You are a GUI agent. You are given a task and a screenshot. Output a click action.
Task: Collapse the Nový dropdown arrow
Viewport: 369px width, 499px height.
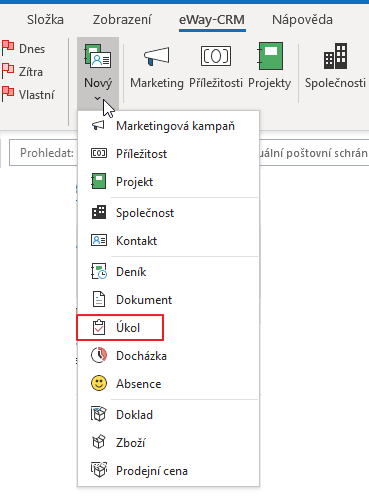pos(98,99)
